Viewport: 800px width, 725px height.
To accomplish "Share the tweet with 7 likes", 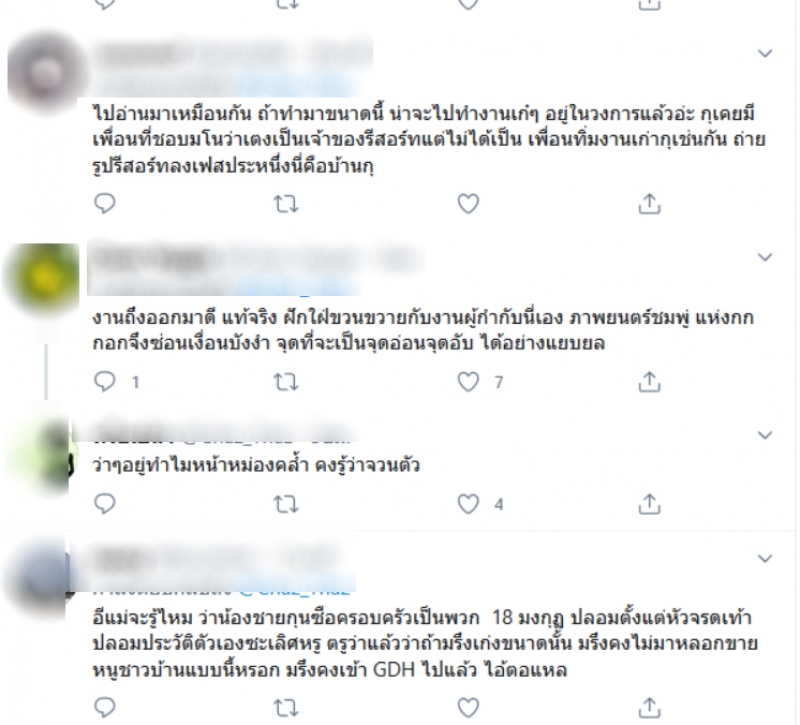I will (x=649, y=381).
